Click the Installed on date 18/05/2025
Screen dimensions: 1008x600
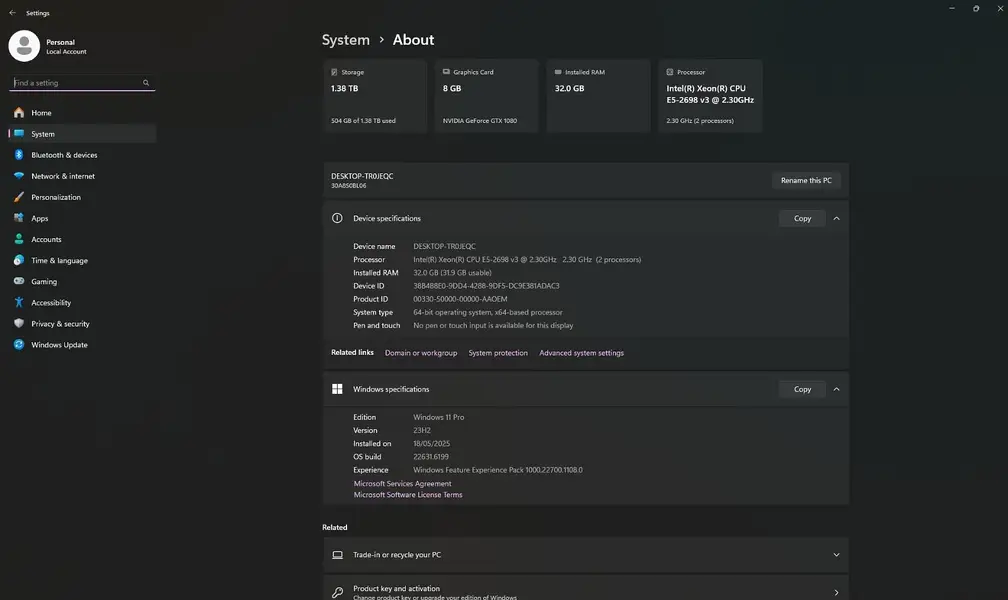pos(431,444)
